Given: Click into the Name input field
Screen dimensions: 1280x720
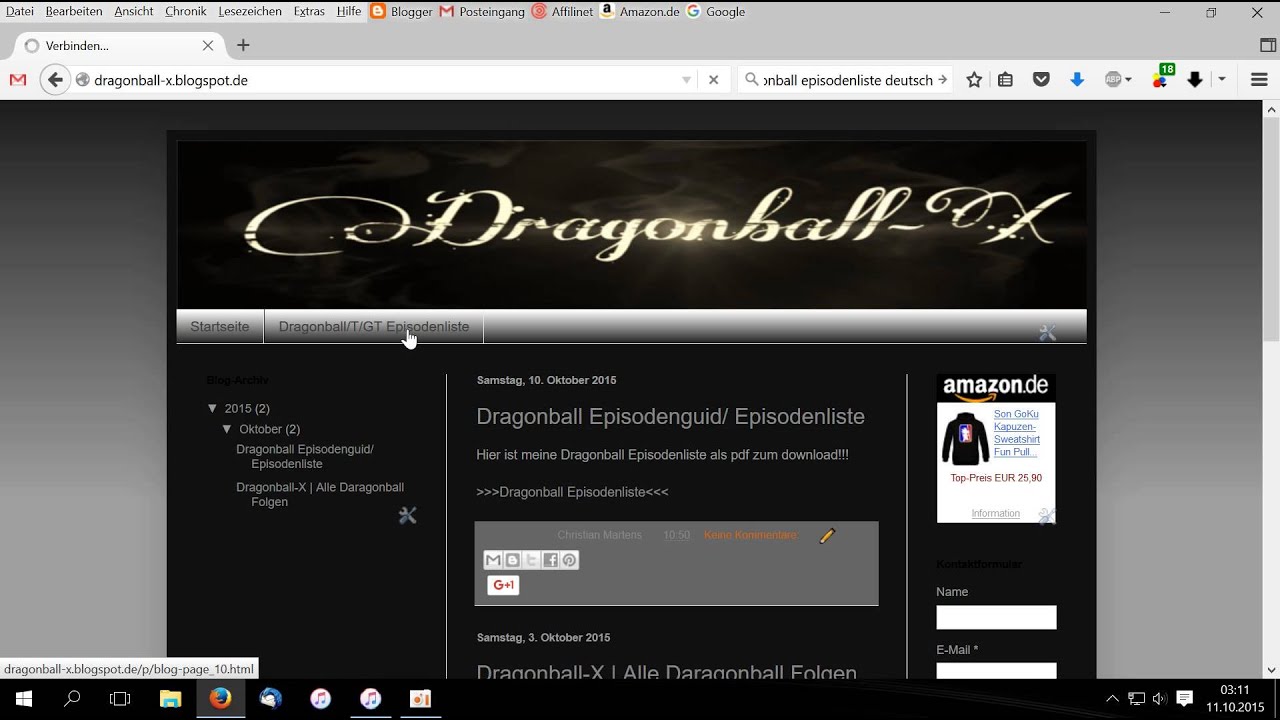Looking at the screenshot, I should point(996,617).
